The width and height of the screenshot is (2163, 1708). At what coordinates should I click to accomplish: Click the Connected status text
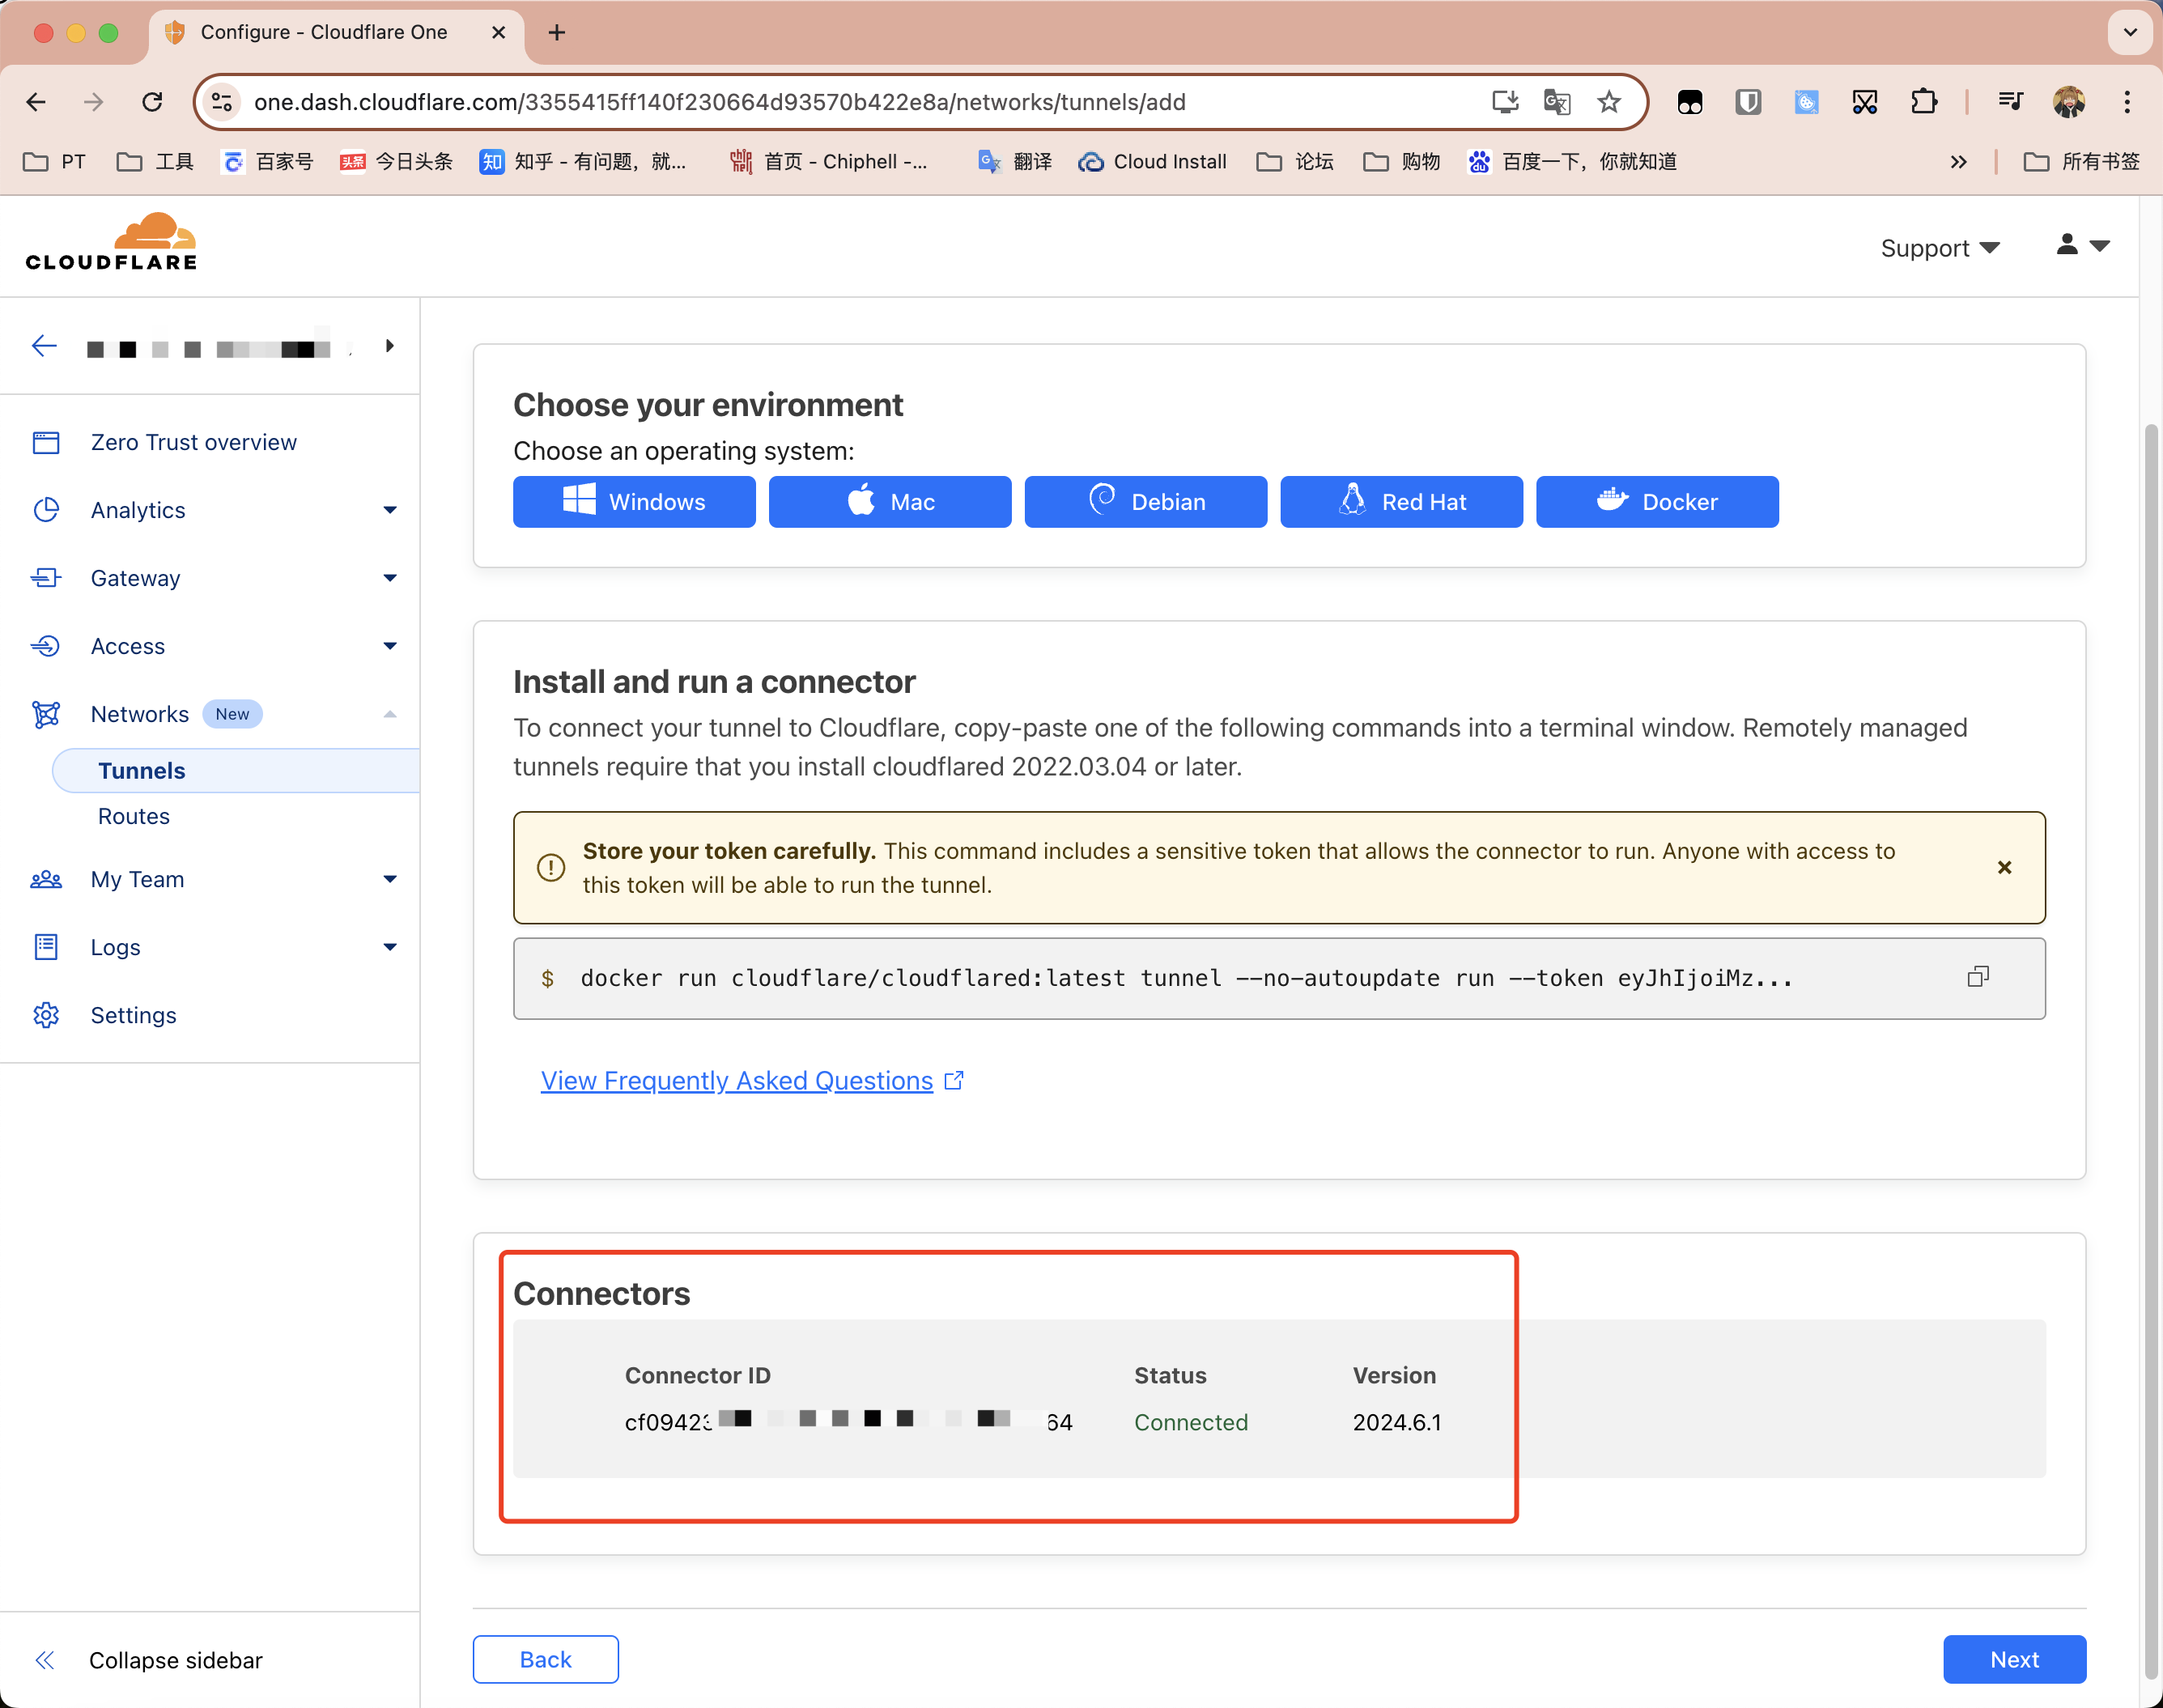point(1191,1422)
